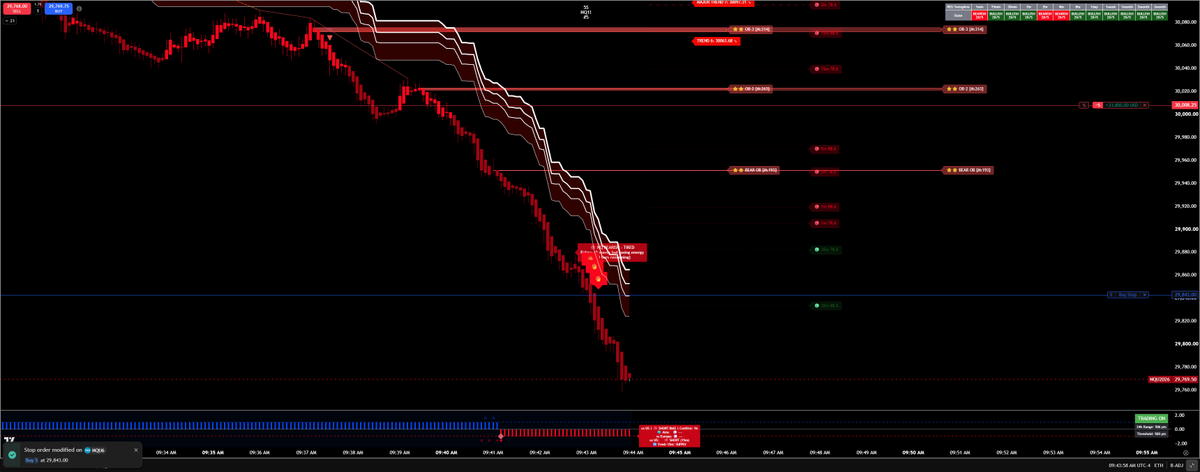
Task: Click the Buy Stop order label
Action: [1128, 295]
